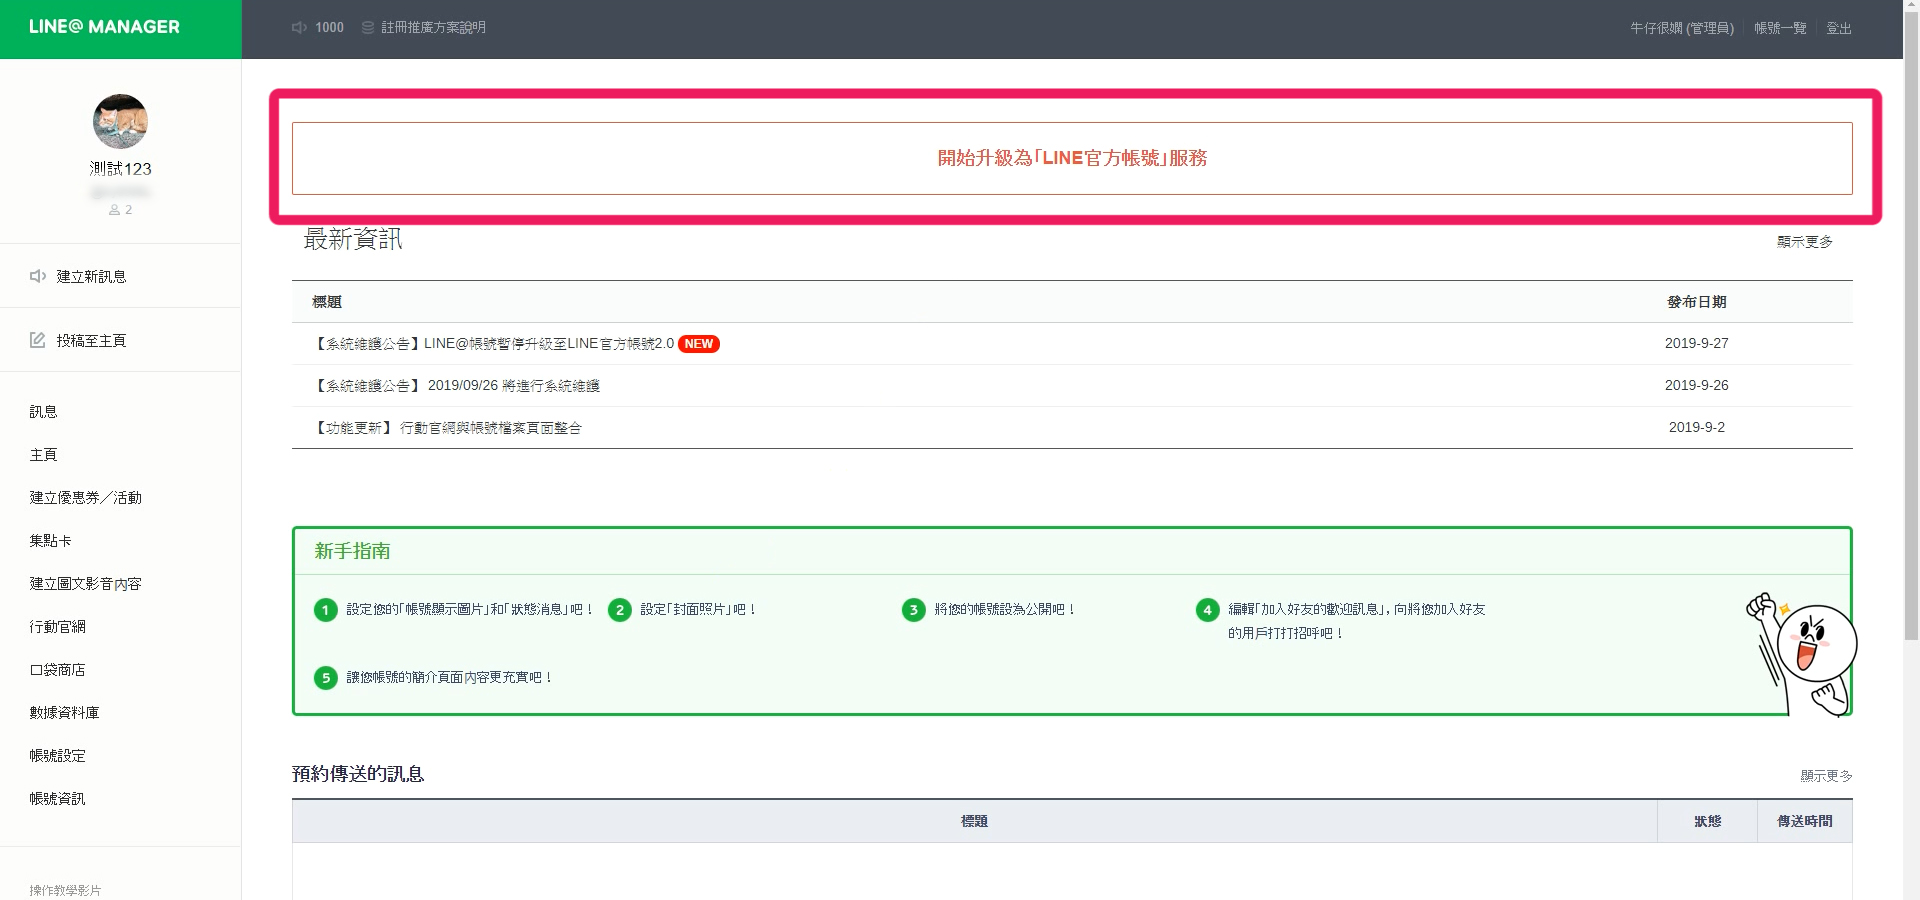
Task: Click date 2019-9-26 in news table
Action: point(1696,385)
